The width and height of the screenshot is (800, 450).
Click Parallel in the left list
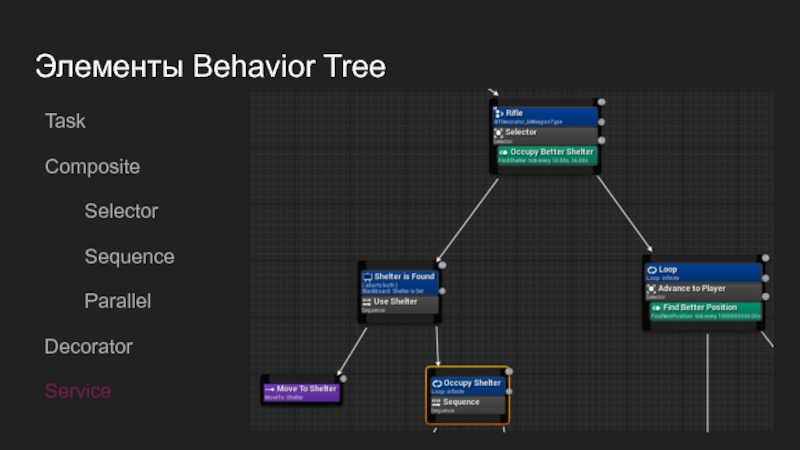(117, 301)
